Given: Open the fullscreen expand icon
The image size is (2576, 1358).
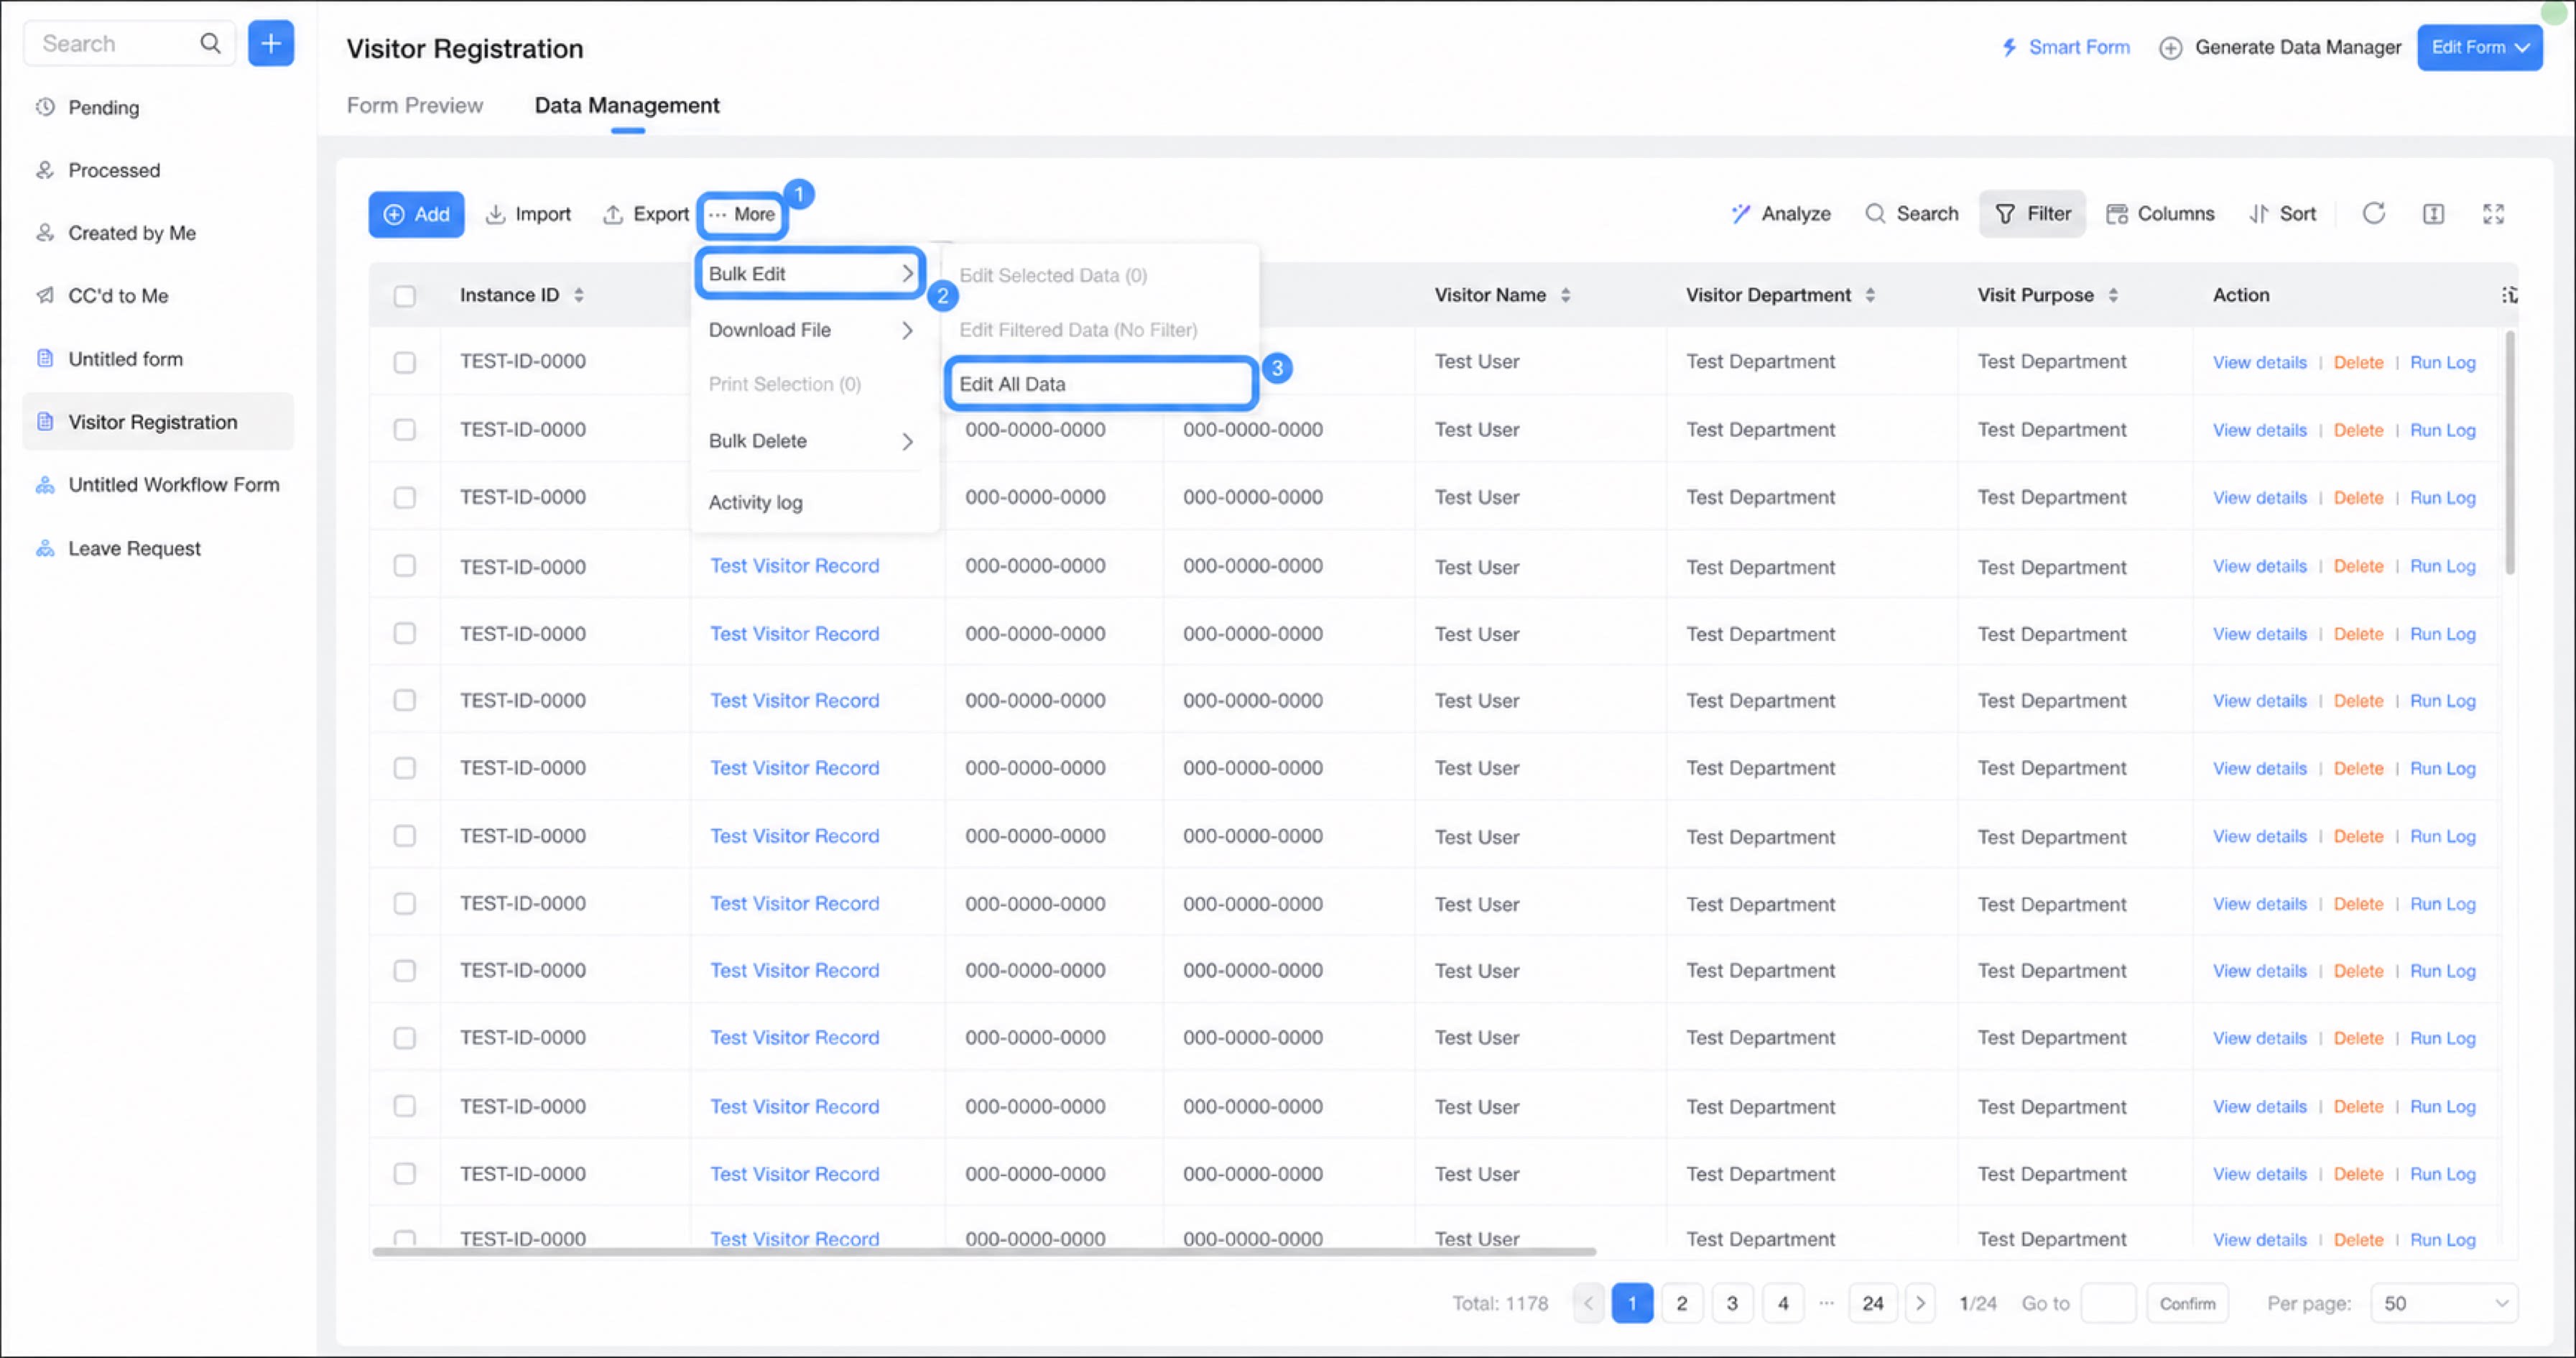Looking at the screenshot, I should pos(2493,213).
